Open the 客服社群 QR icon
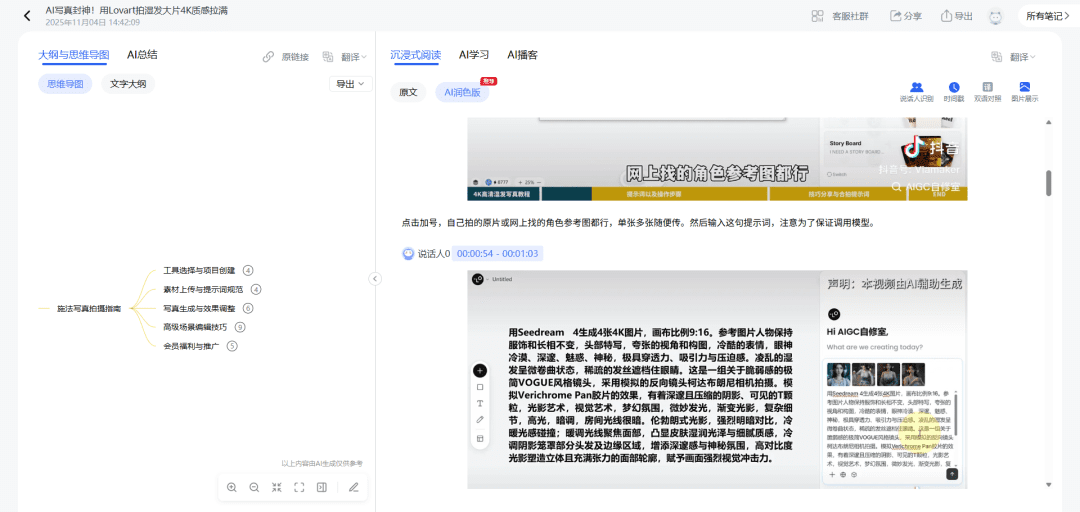This screenshot has height=512, width=1080. (816, 16)
